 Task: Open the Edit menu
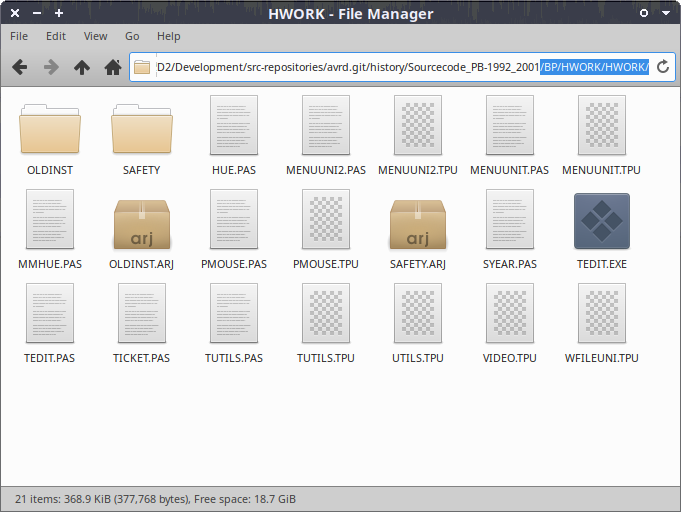(x=55, y=36)
